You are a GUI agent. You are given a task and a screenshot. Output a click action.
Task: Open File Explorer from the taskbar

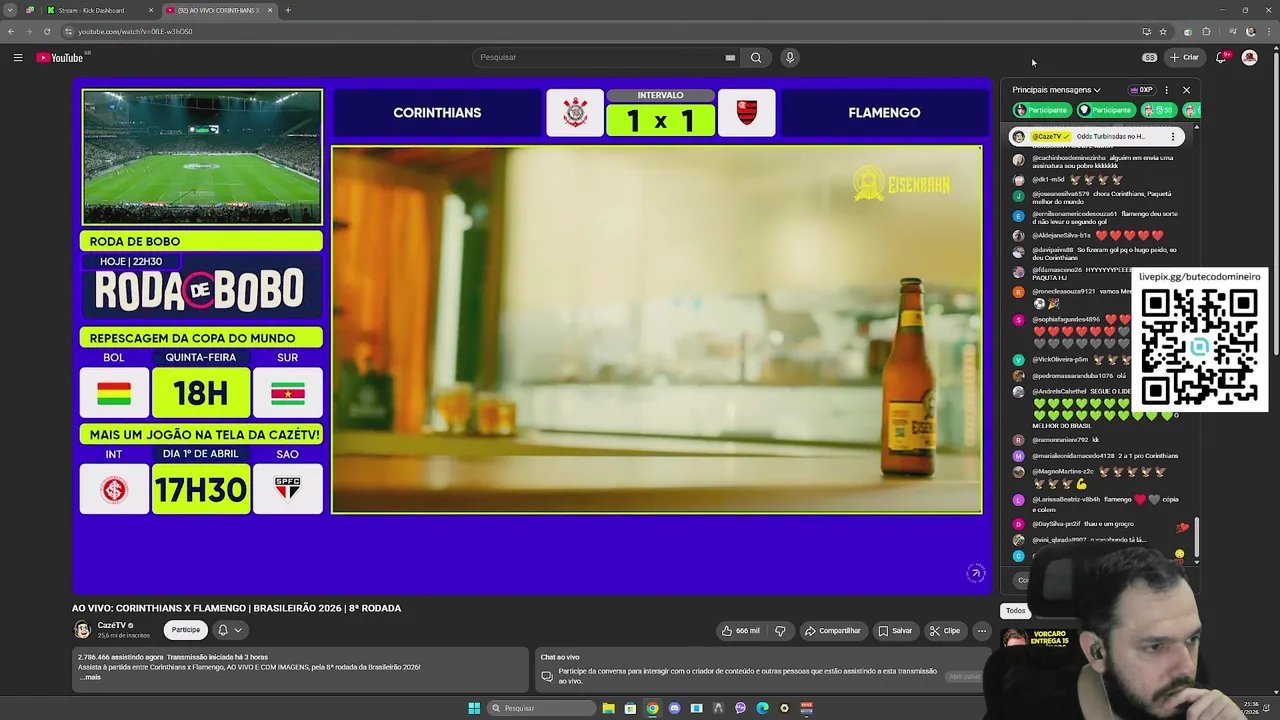click(608, 708)
